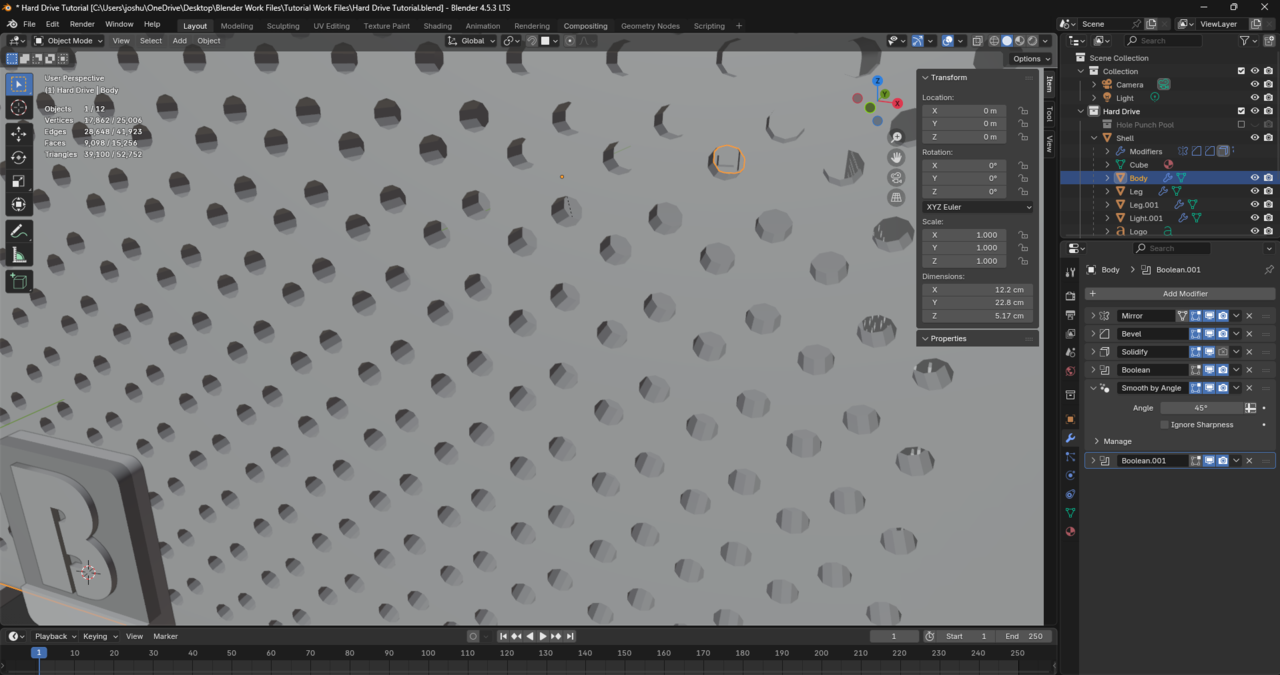Select the Move tool in toolbar

pyautogui.click(x=18, y=133)
